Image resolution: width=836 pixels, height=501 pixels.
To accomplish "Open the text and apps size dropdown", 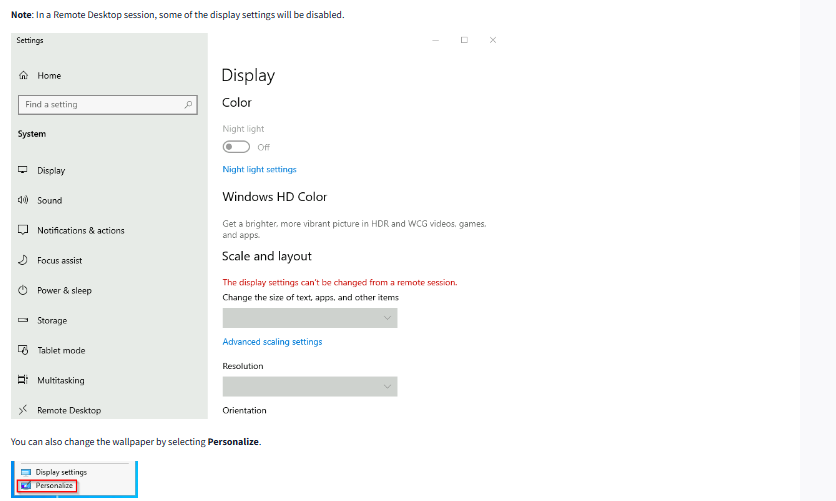I will 309,318.
